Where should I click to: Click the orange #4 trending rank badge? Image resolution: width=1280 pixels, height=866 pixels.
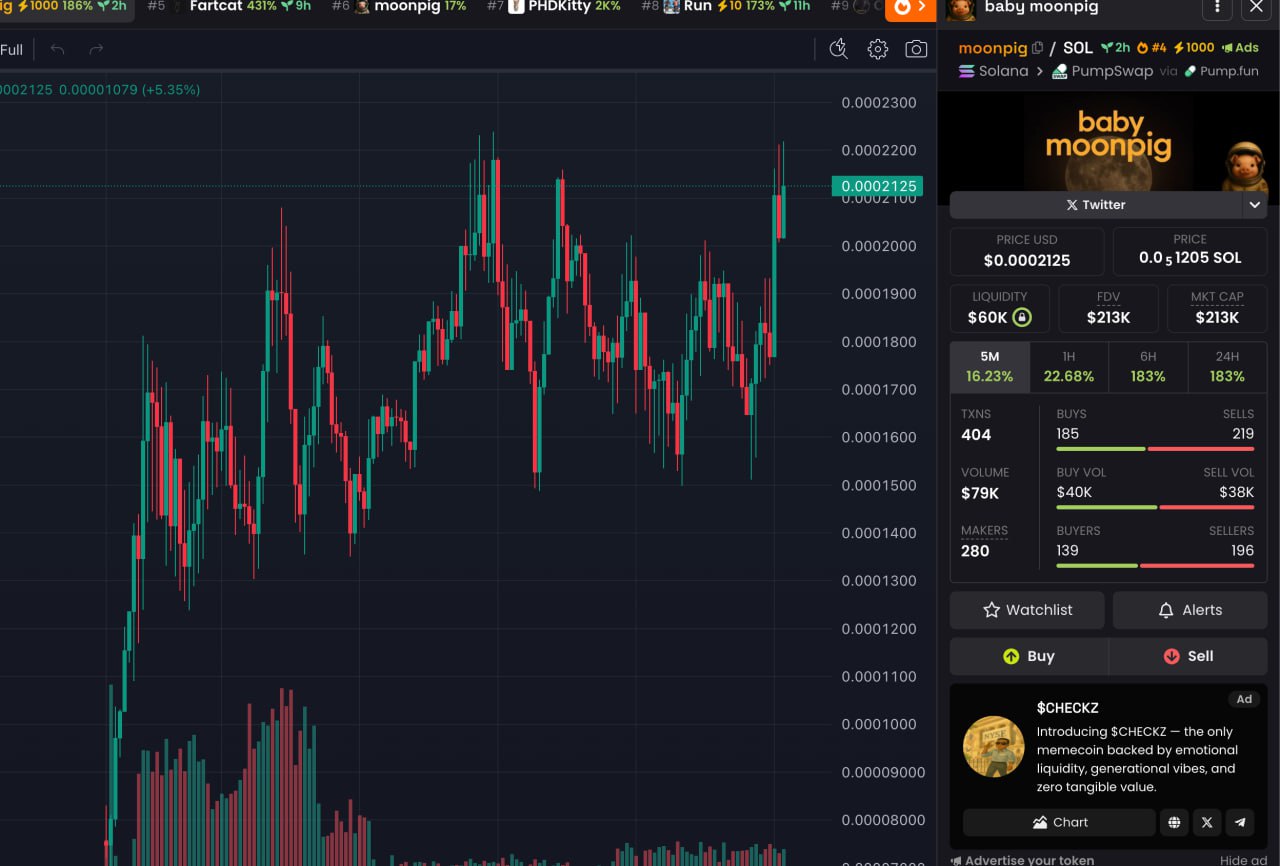coord(1152,48)
